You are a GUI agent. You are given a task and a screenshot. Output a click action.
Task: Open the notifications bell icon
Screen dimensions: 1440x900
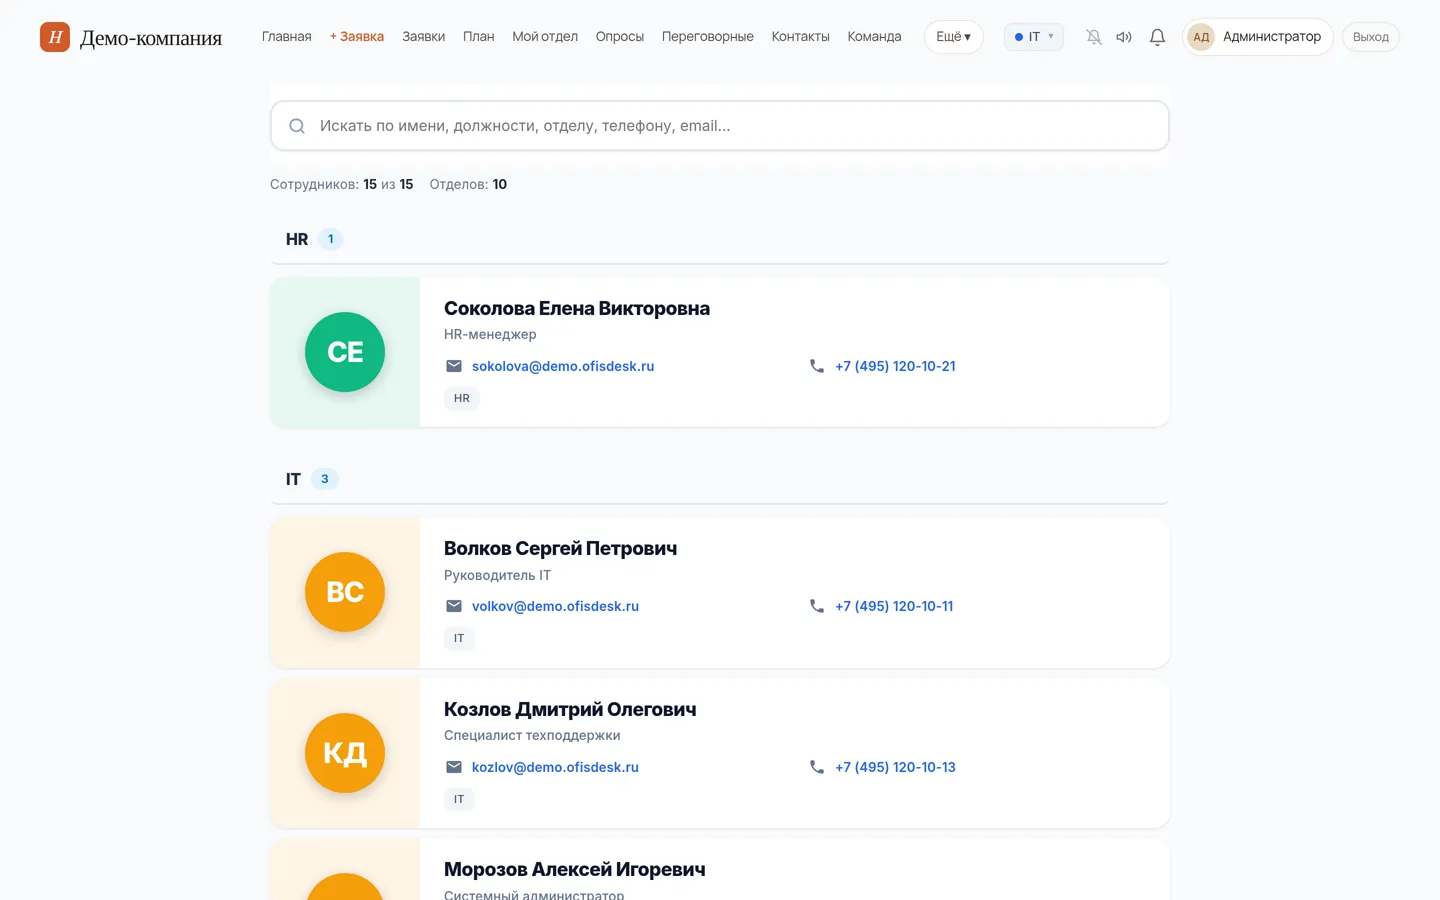click(1157, 37)
